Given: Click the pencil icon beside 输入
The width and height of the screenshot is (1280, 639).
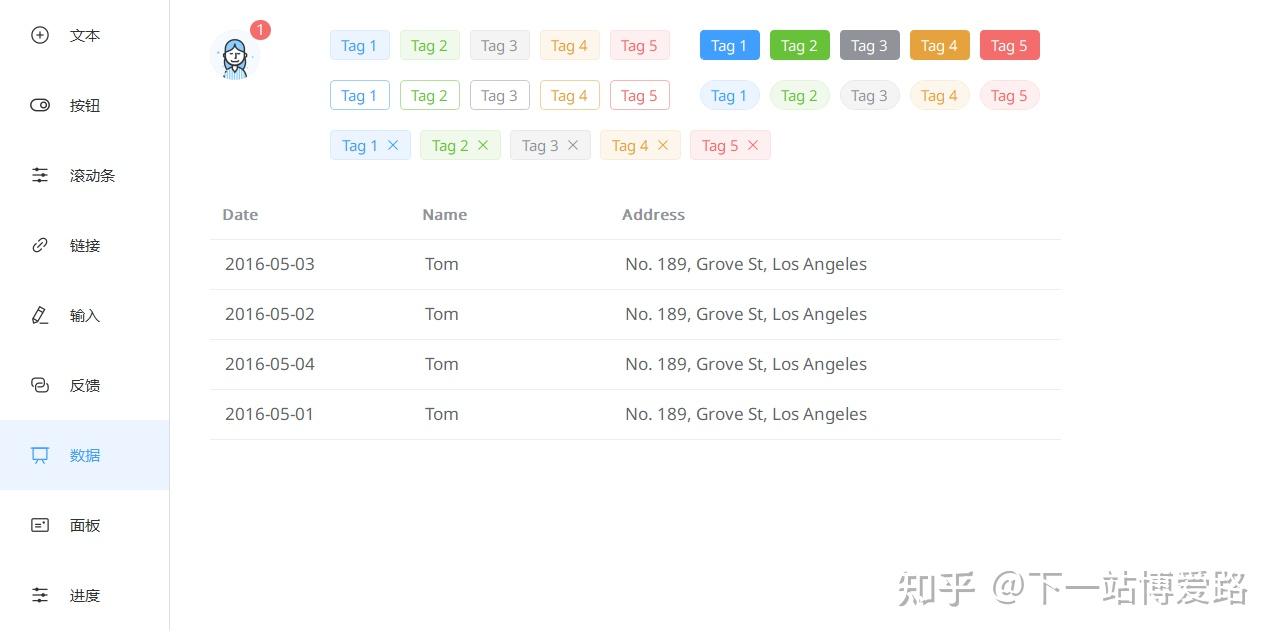Looking at the screenshot, I should (x=40, y=315).
